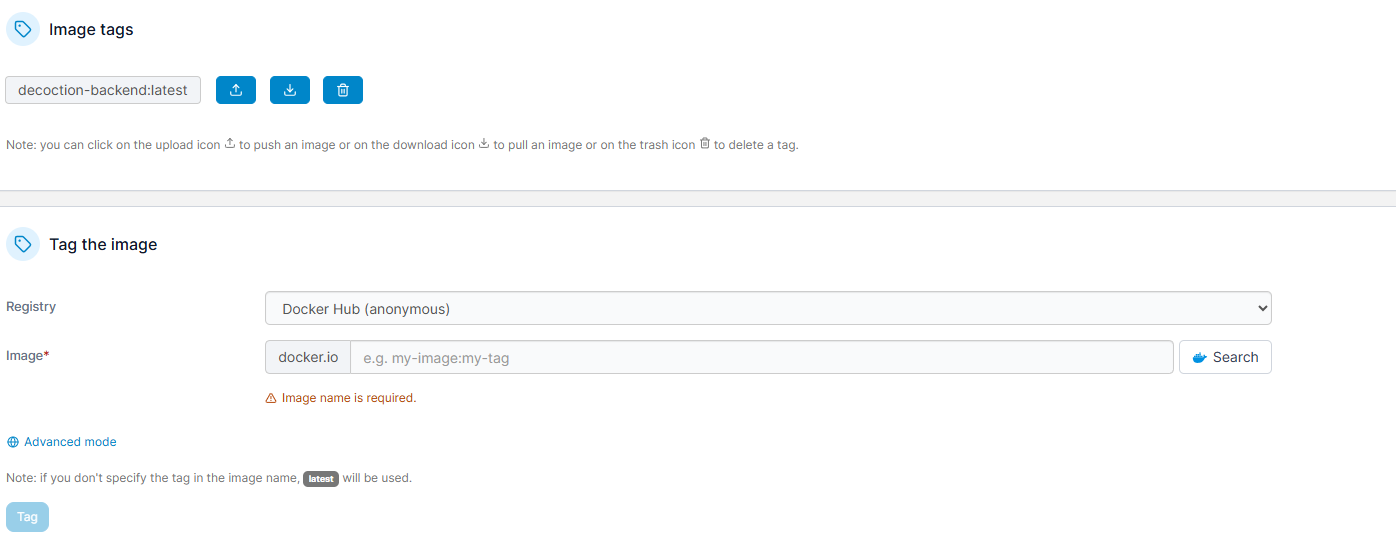Click the Tag the image section heading
1396x550 pixels.
103,244
